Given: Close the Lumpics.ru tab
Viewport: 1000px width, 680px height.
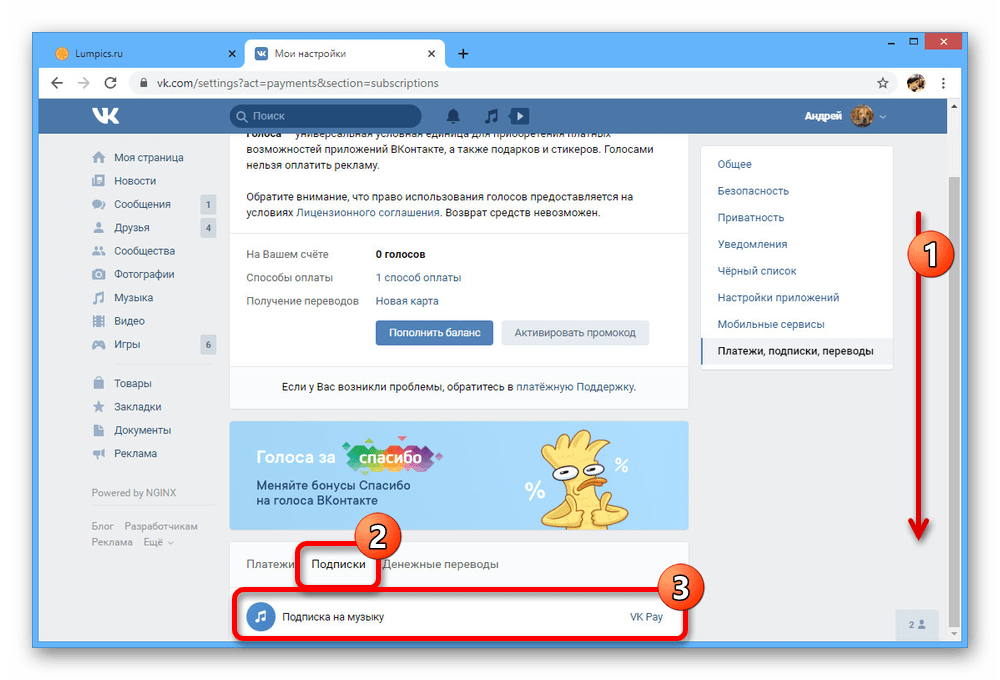Looking at the screenshot, I should pos(232,54).
